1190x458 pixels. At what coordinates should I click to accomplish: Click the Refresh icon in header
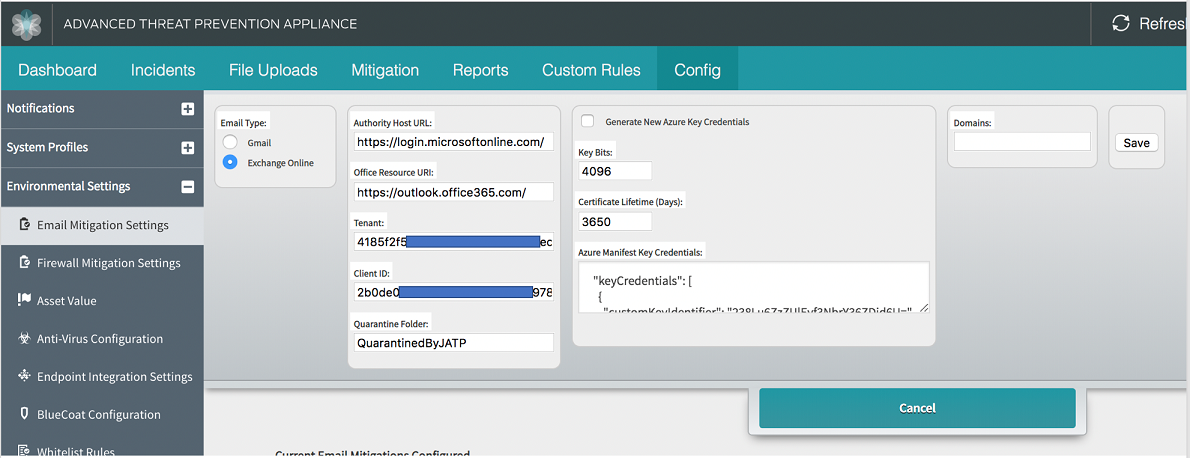pos(1121,23)
